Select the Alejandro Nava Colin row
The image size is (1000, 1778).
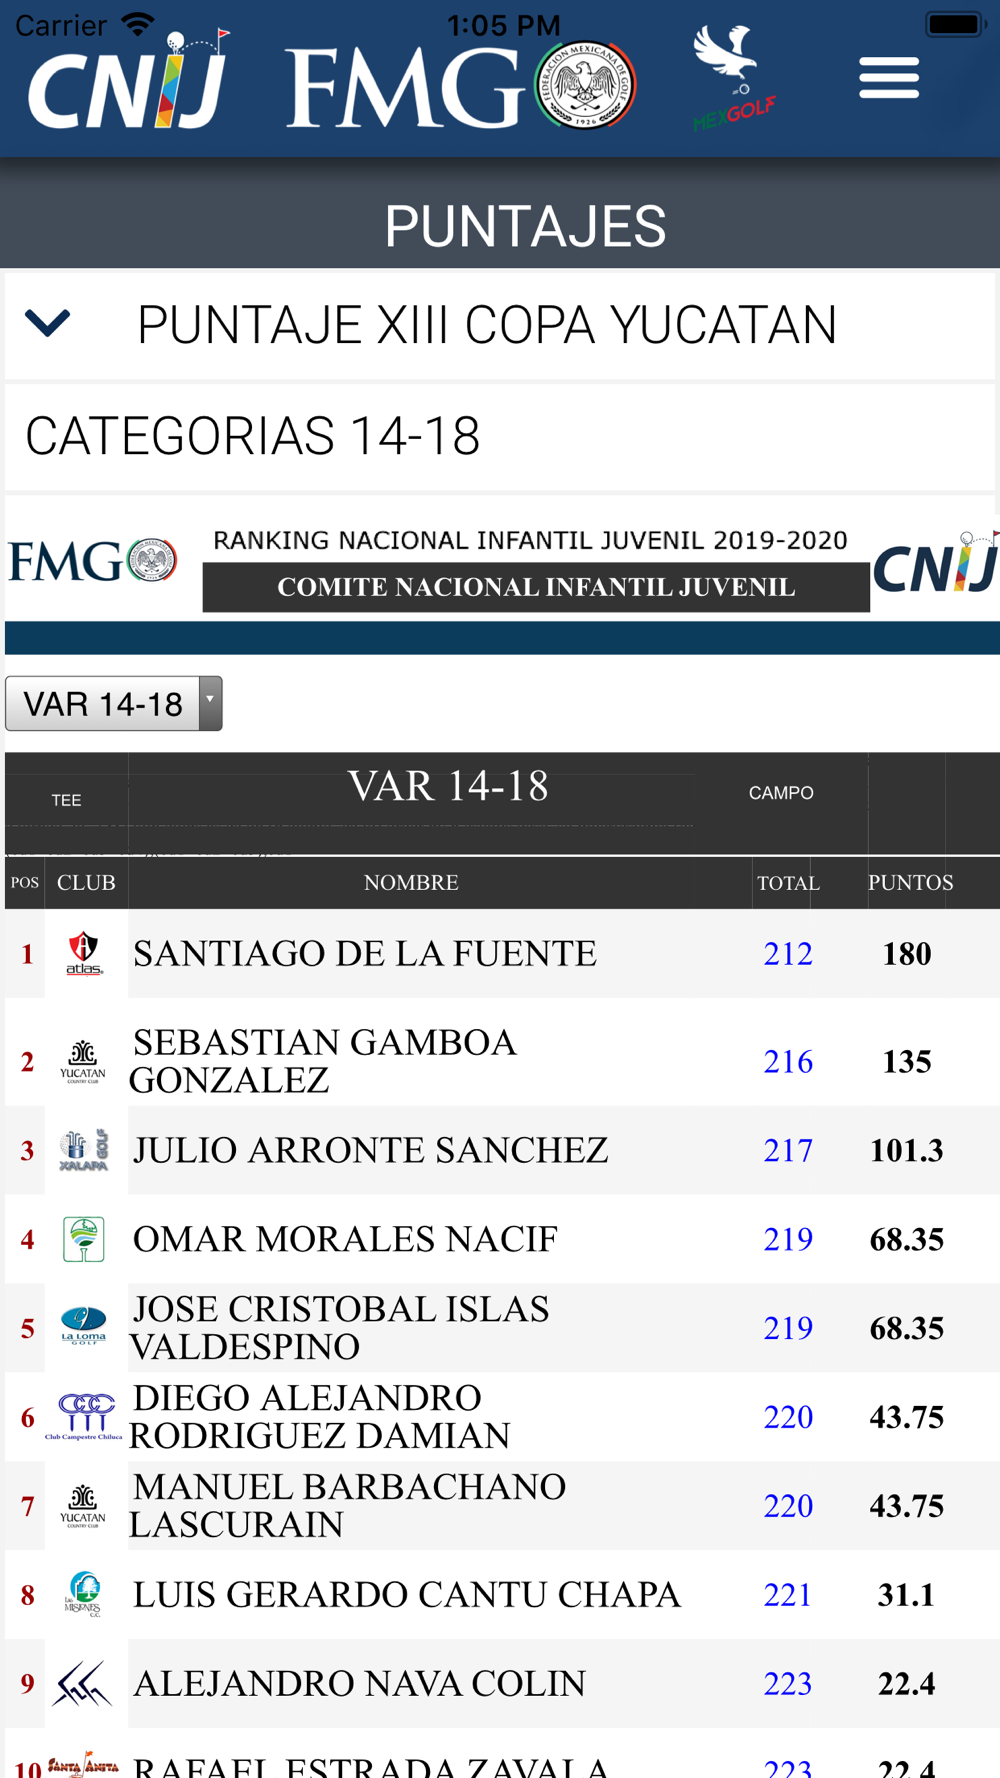point(502,1684)
